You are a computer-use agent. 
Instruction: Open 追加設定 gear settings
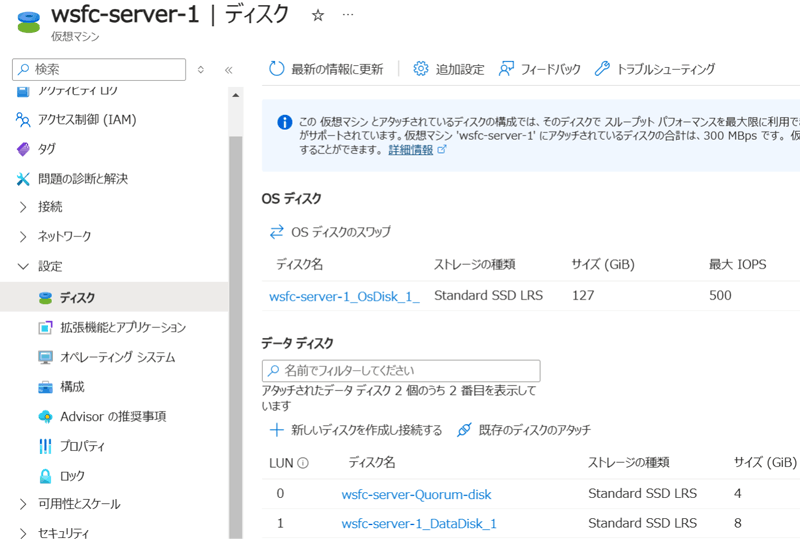[x=448, y=69]
